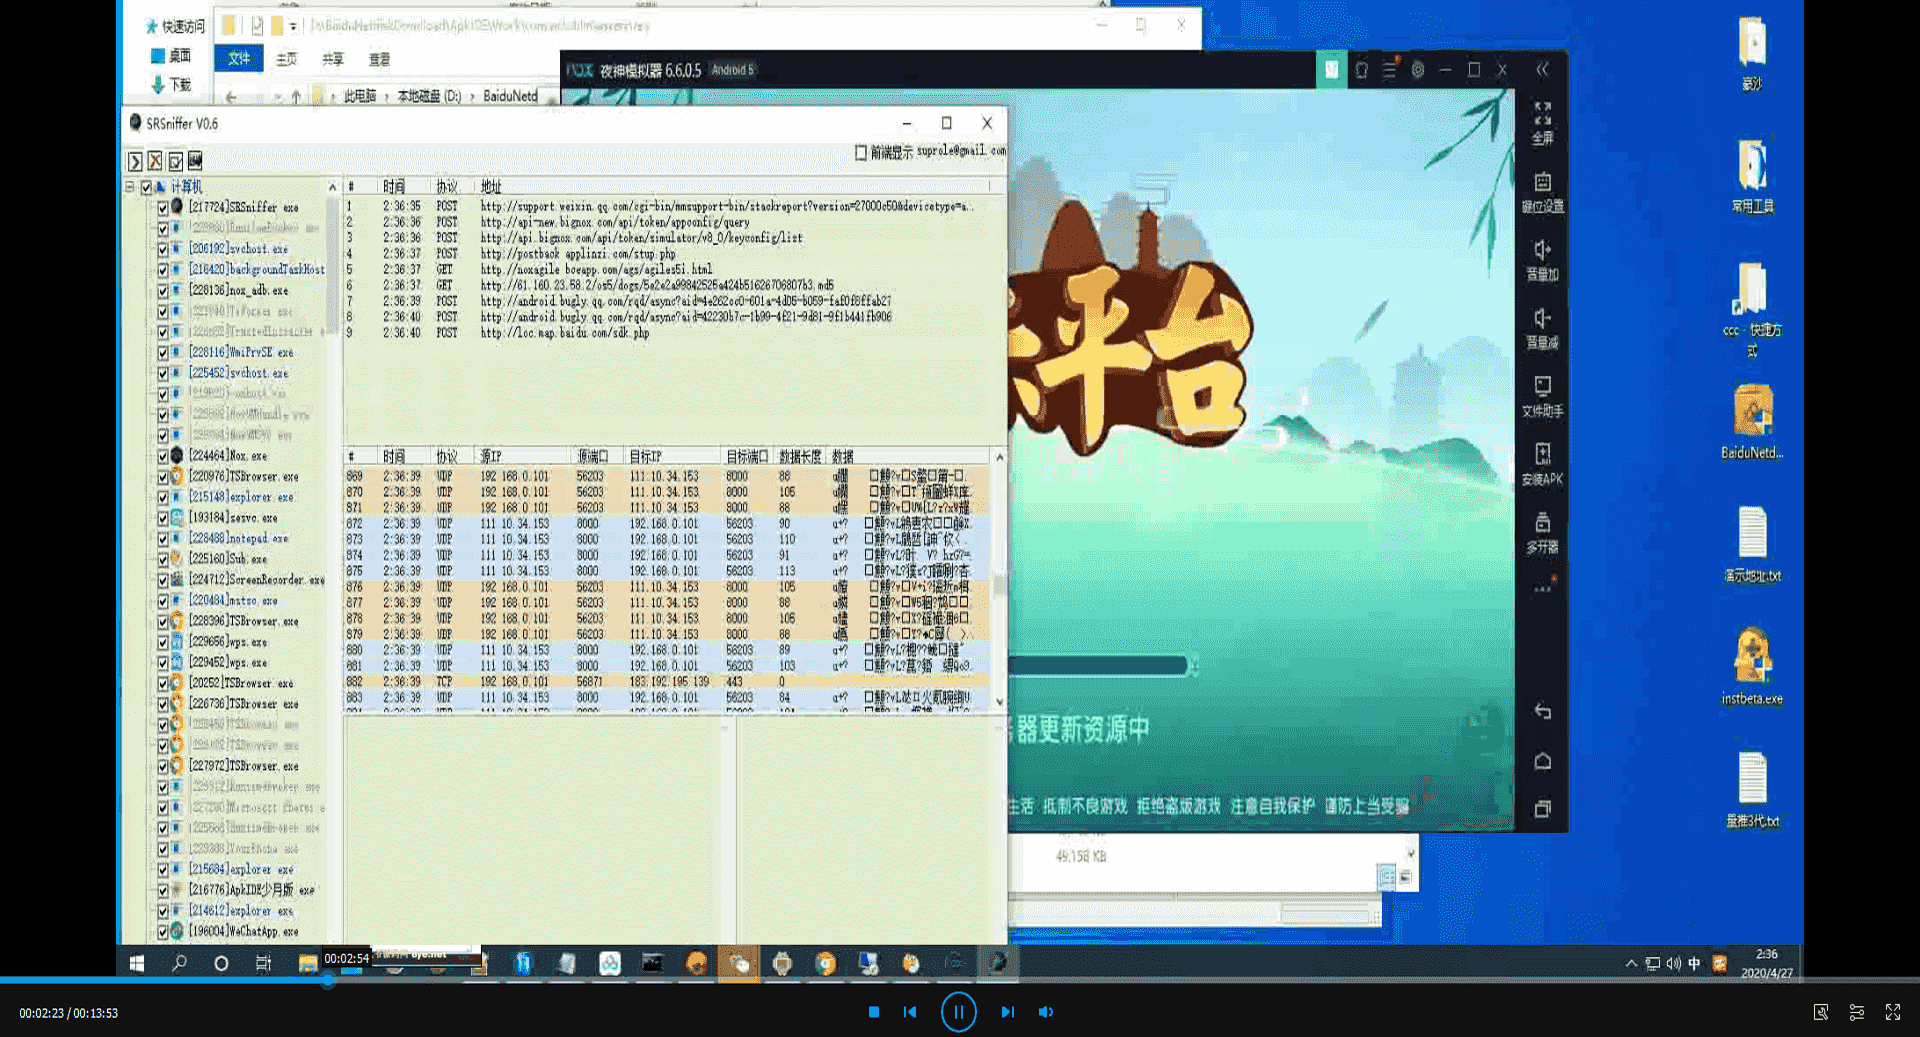The height and width of the screenshot is (1037, 1920).
Task: Collapse the Nox sidebar with the double chevron
Action: 1542,69
